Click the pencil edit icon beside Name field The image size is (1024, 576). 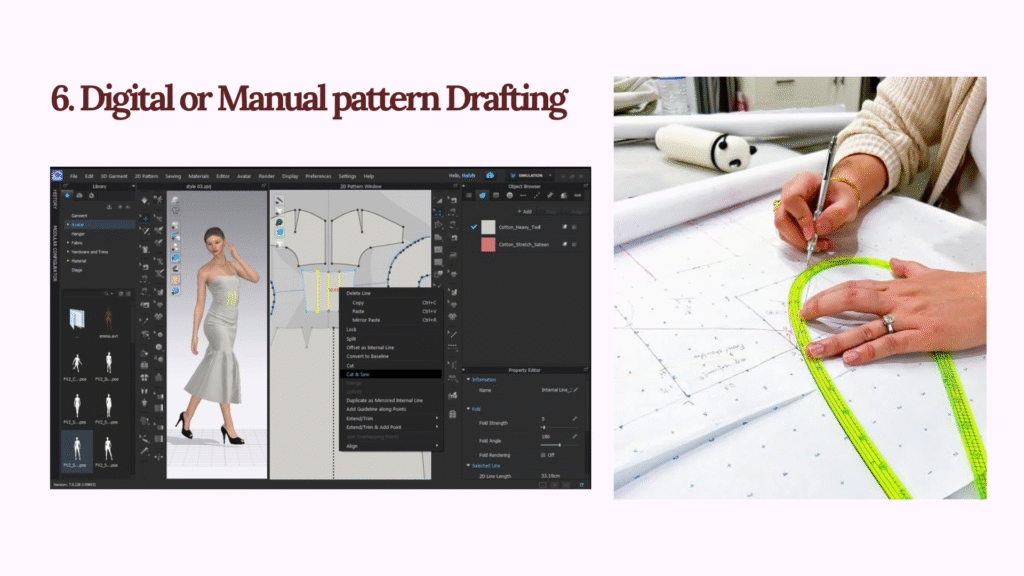pos(574,389)
